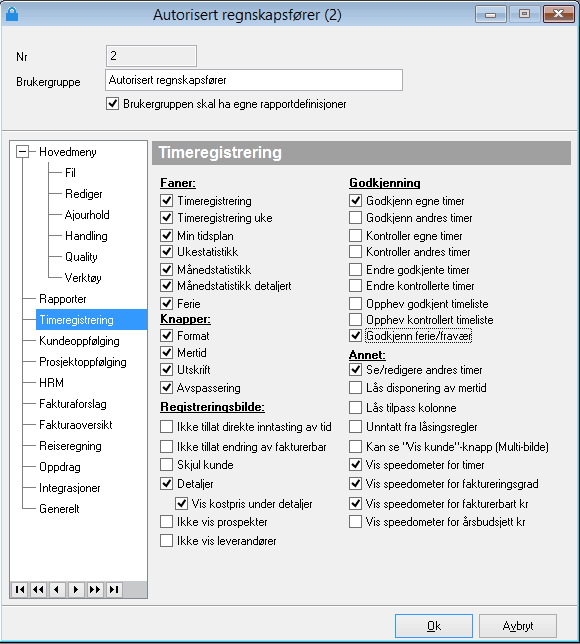Jump forward several records with double-right arrow
This screenshot has width=580, height=644.
tap(95, 590)
